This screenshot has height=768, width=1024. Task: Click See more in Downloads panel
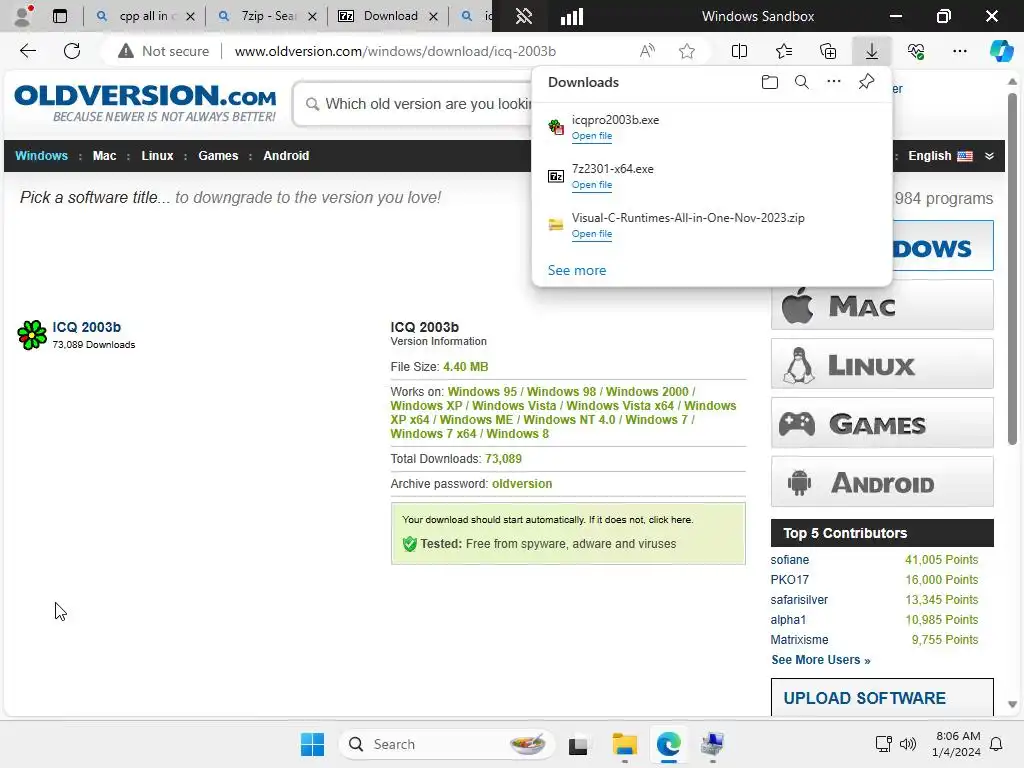(x=577, y=270)
